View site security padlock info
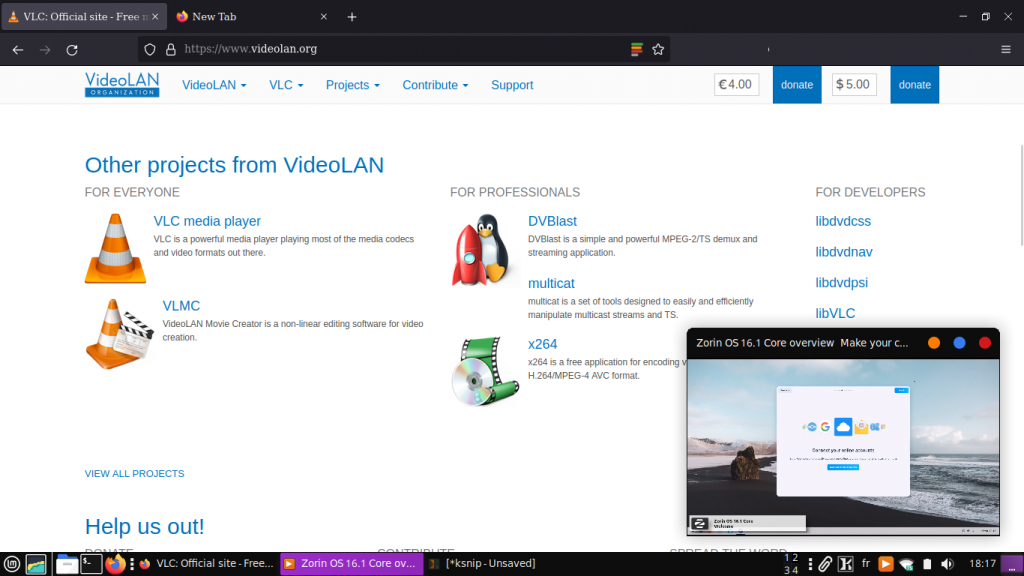 pyautogui.click(x=171, y=50)
